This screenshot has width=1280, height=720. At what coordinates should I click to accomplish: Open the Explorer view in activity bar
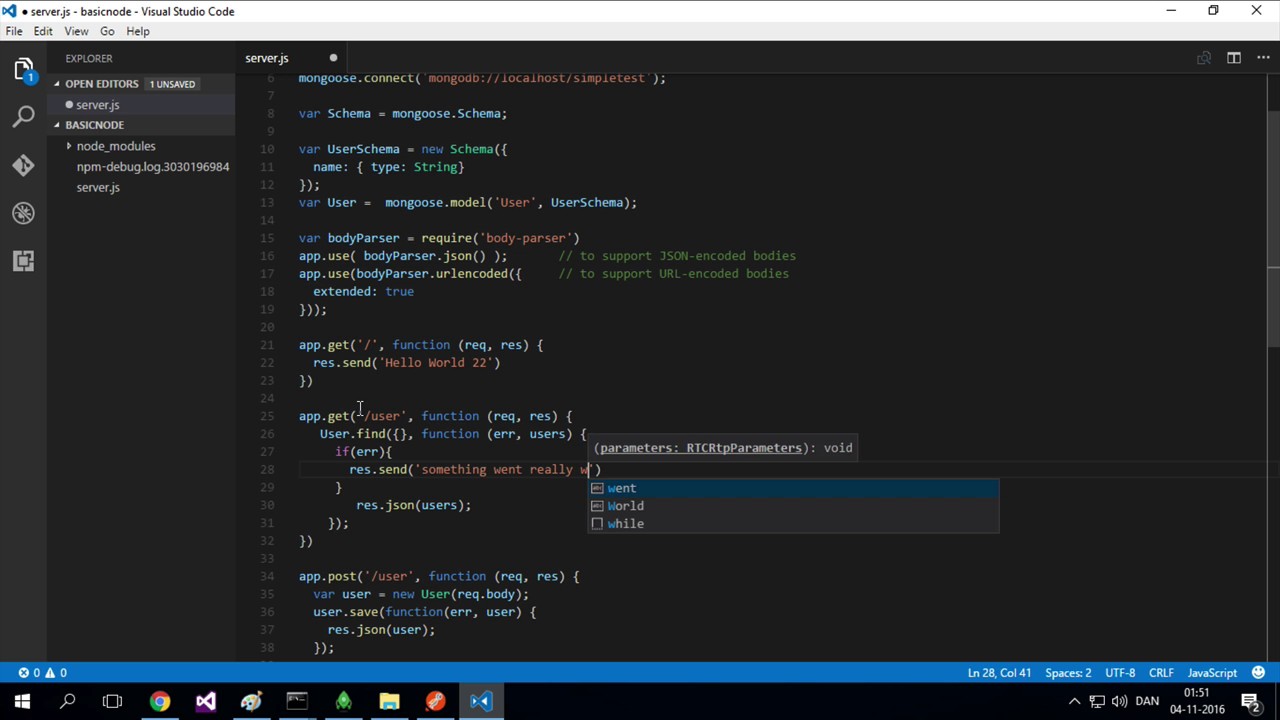(23, 70)
